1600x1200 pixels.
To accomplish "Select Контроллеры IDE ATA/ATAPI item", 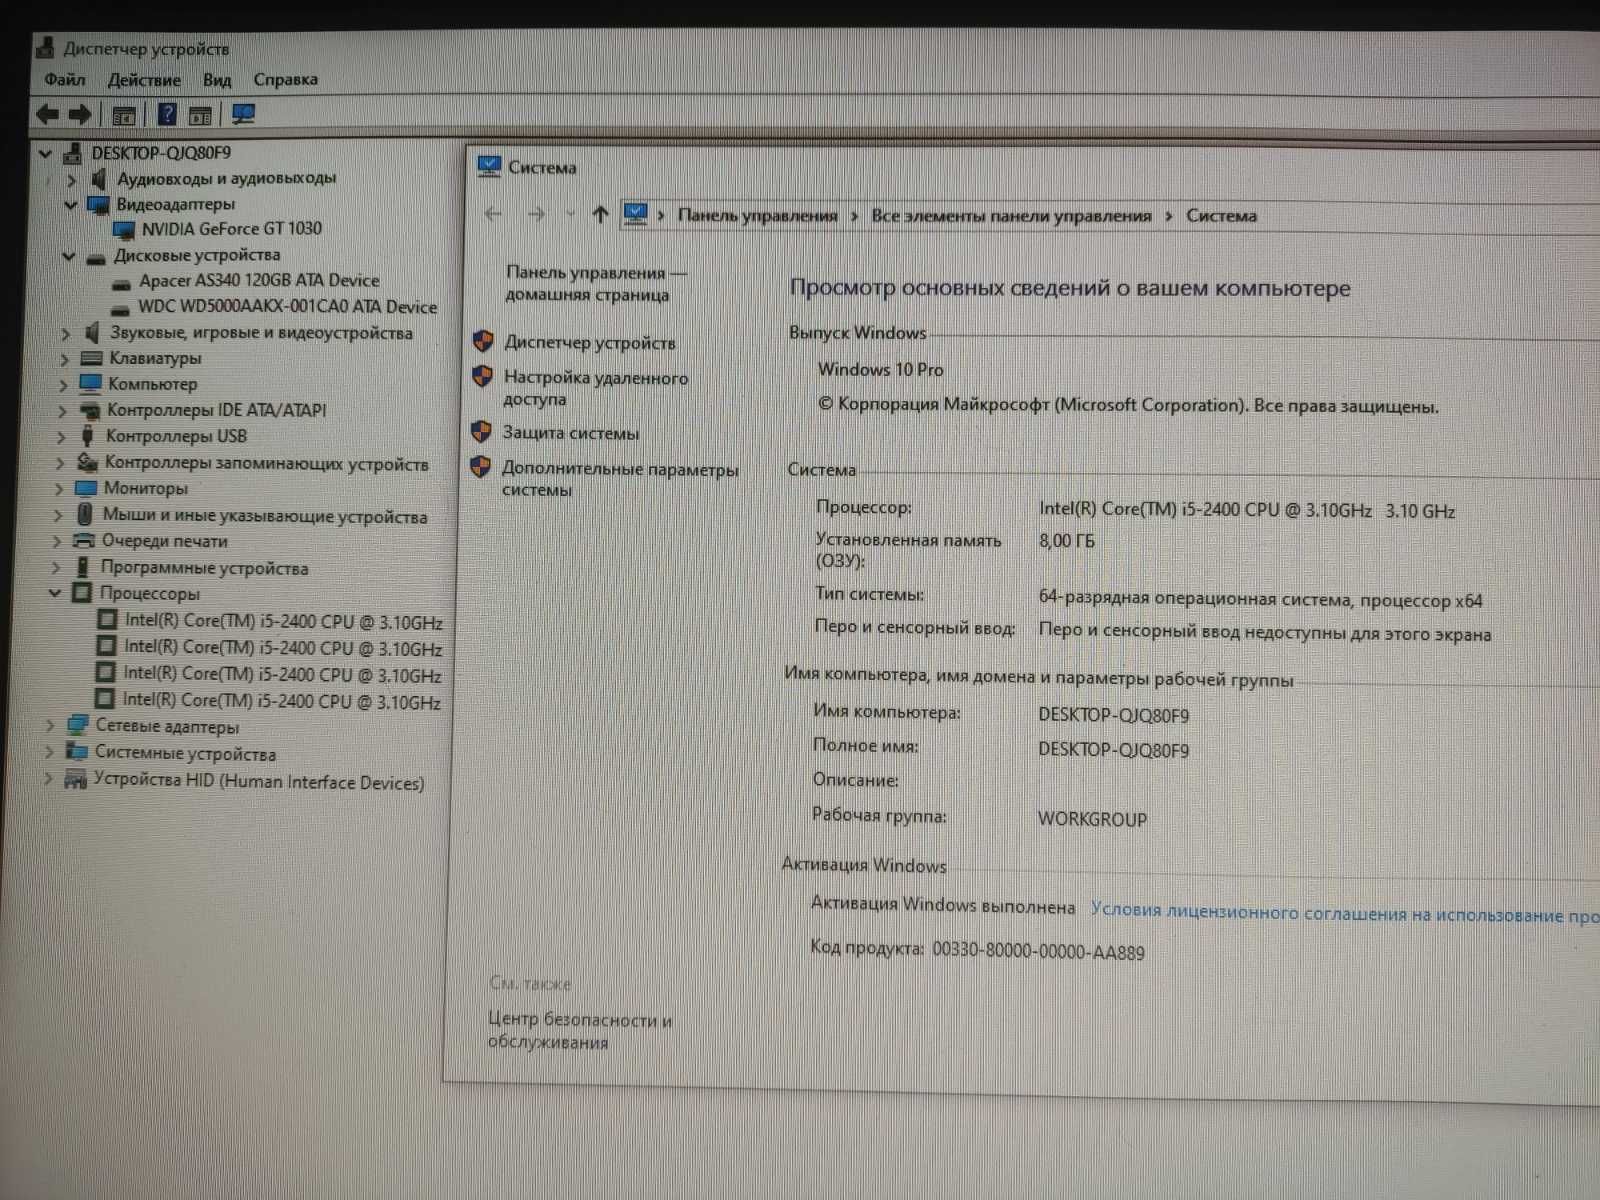I will (217, 410).
